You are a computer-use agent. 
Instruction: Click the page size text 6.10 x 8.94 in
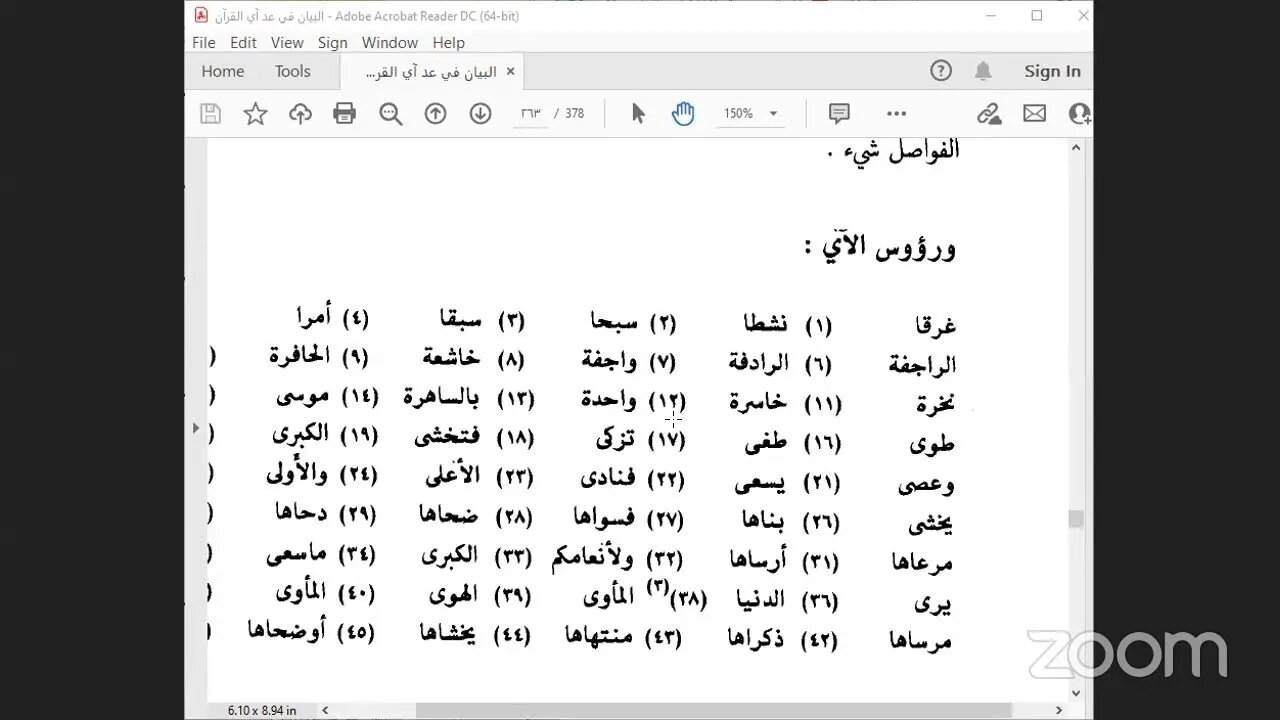261,710
